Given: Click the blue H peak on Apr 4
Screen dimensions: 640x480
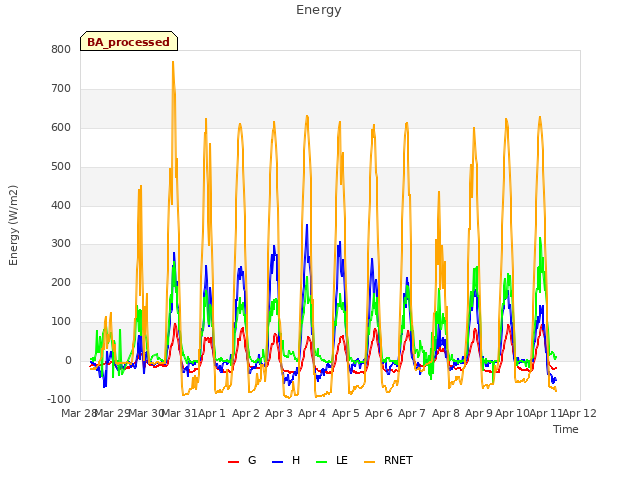Looking at the screenshot, I should click(x=307, y=225).
